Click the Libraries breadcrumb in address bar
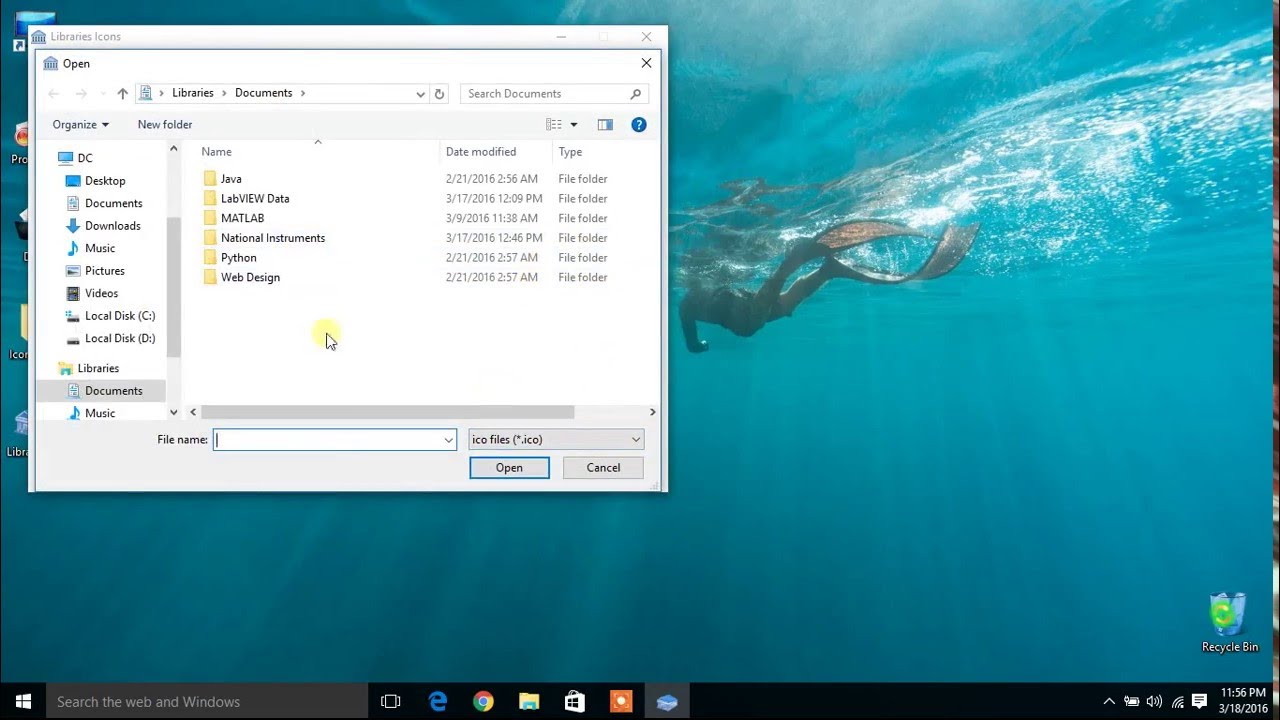Image resolution: width=1280 pixels, height=720 pixels. tap(192, 93)
